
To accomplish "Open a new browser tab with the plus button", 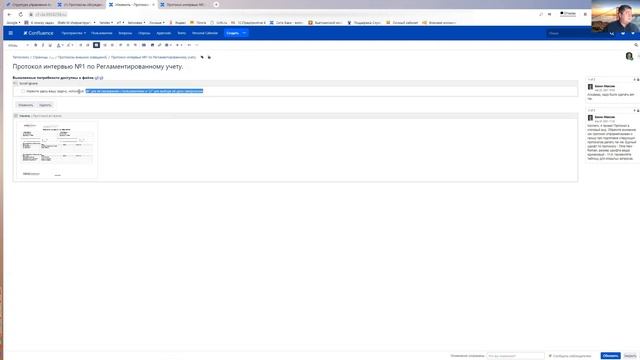I will click(x=216, y=4).
